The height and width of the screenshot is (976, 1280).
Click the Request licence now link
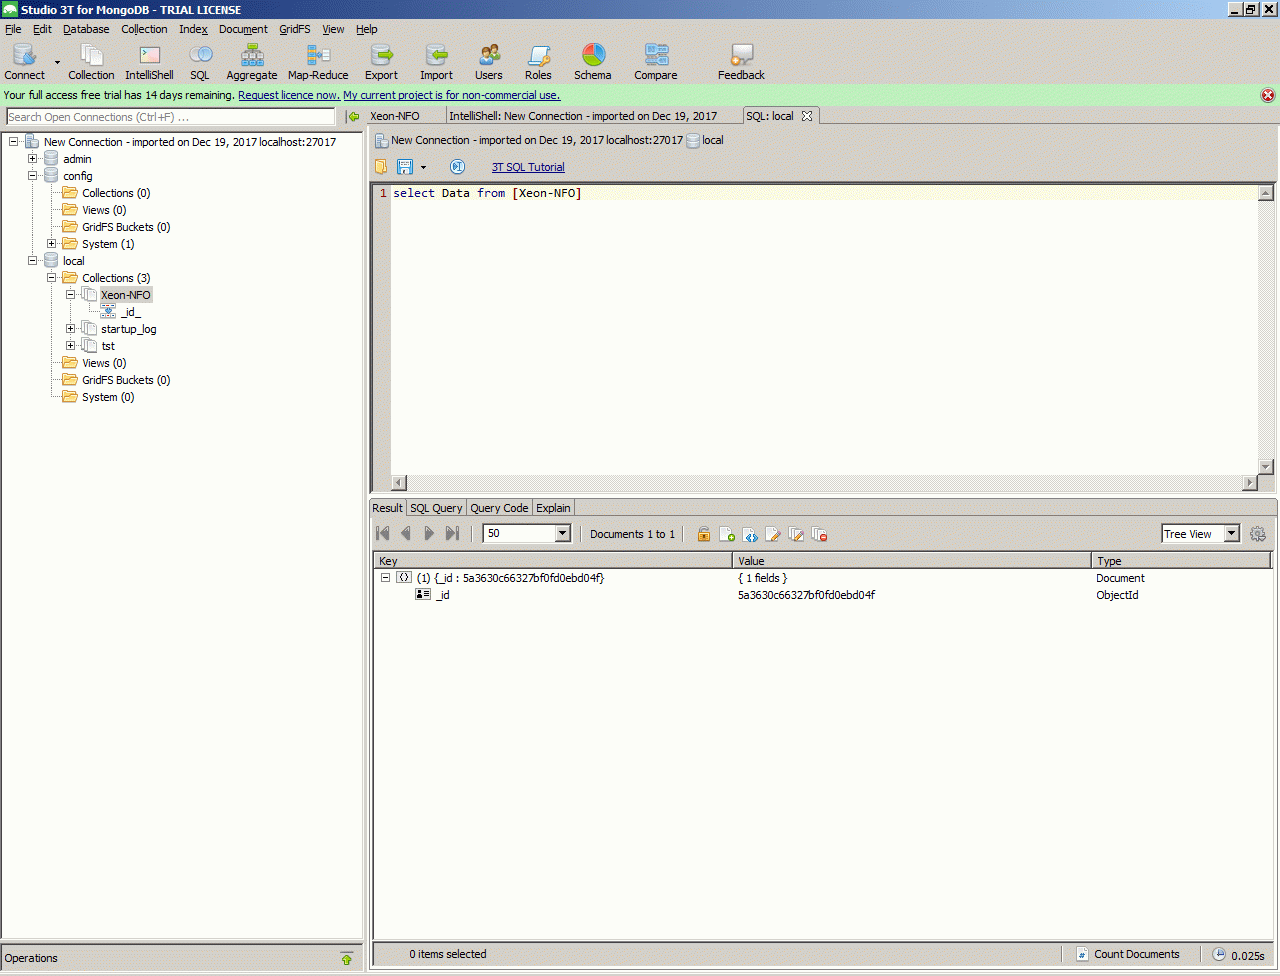[x=289, y=95]
